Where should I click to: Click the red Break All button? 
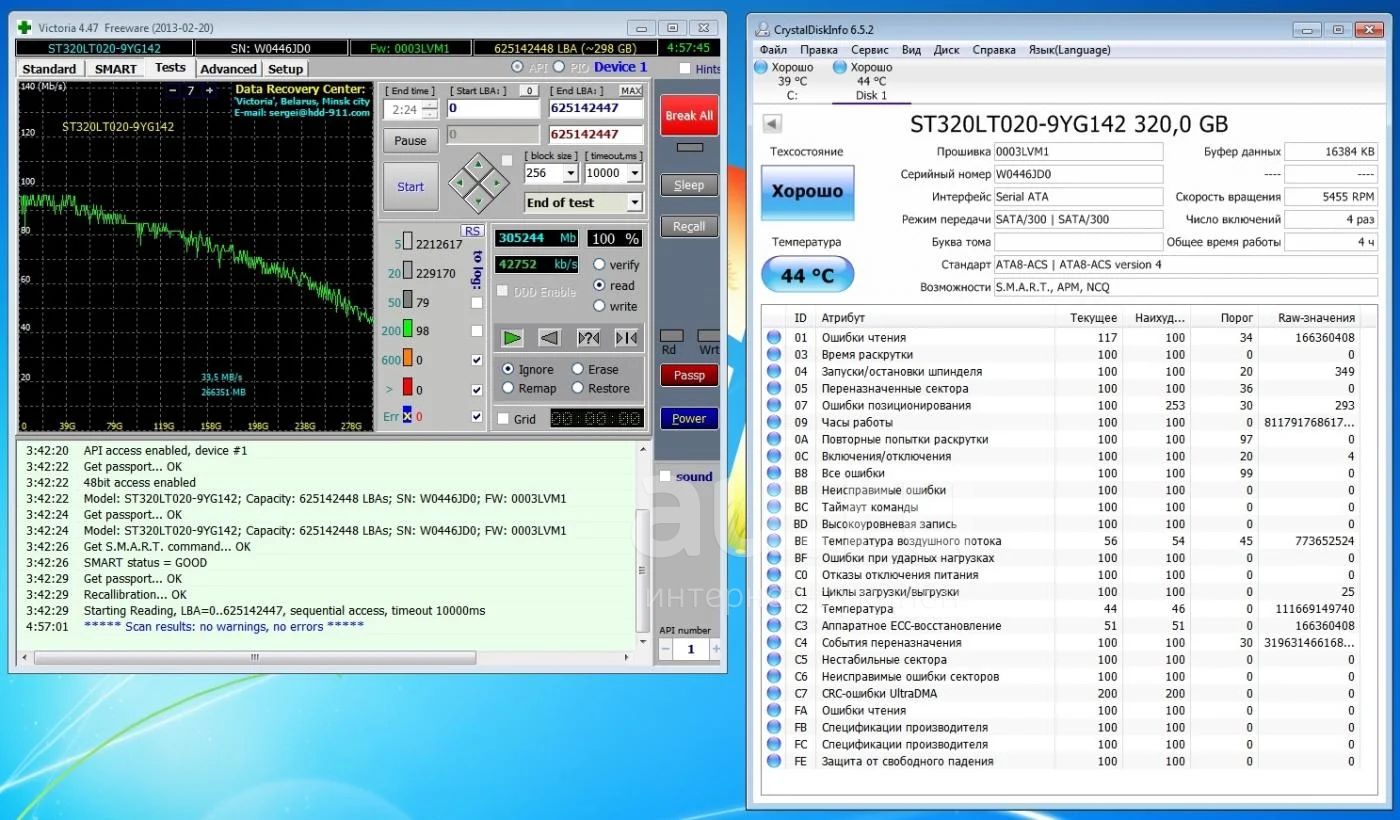tap(689, 116)
